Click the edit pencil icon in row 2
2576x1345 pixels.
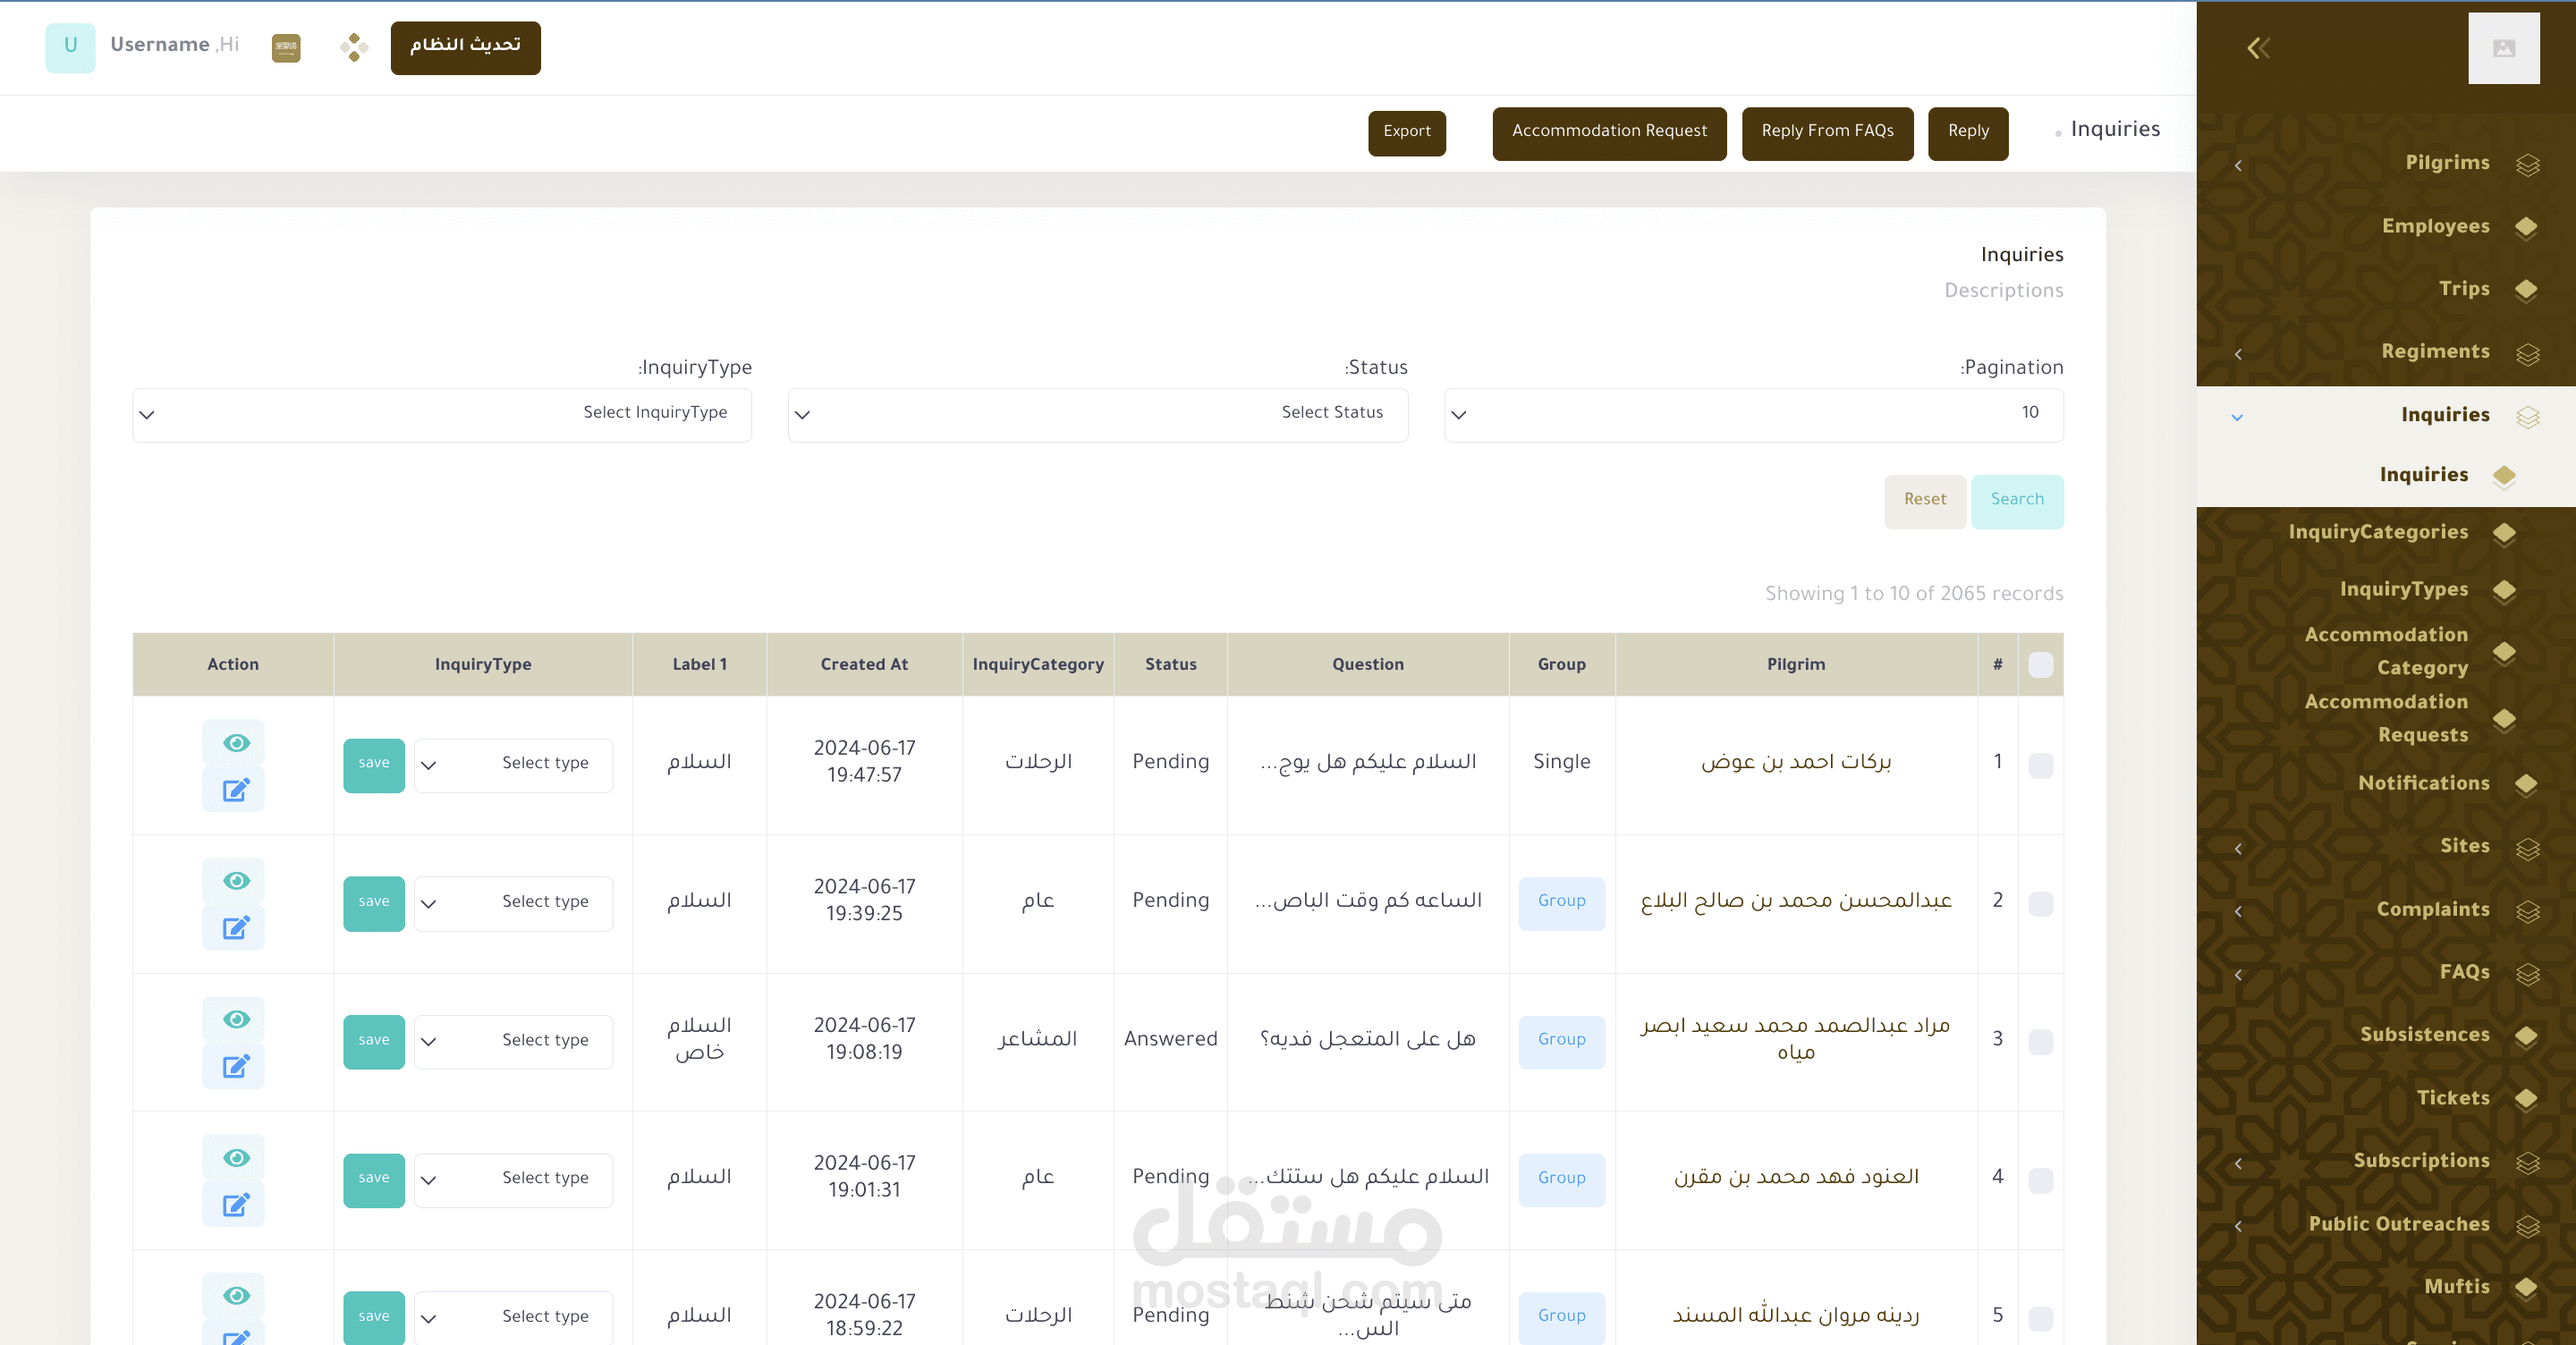[235, 928]
